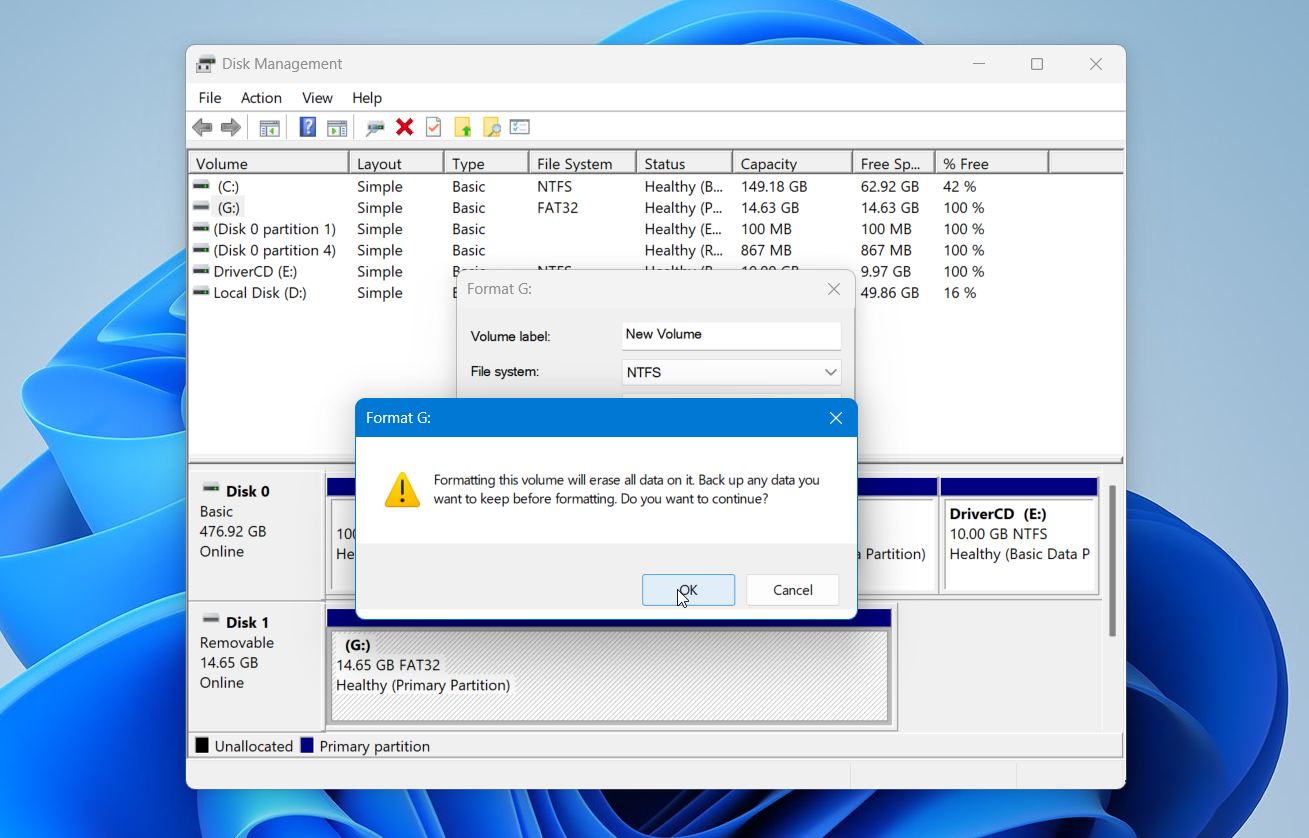Screen dimensions: 1309x838
Task: Click the disk icon next to Disk 0
Action: pyautogui.click(x=211, y=488)
